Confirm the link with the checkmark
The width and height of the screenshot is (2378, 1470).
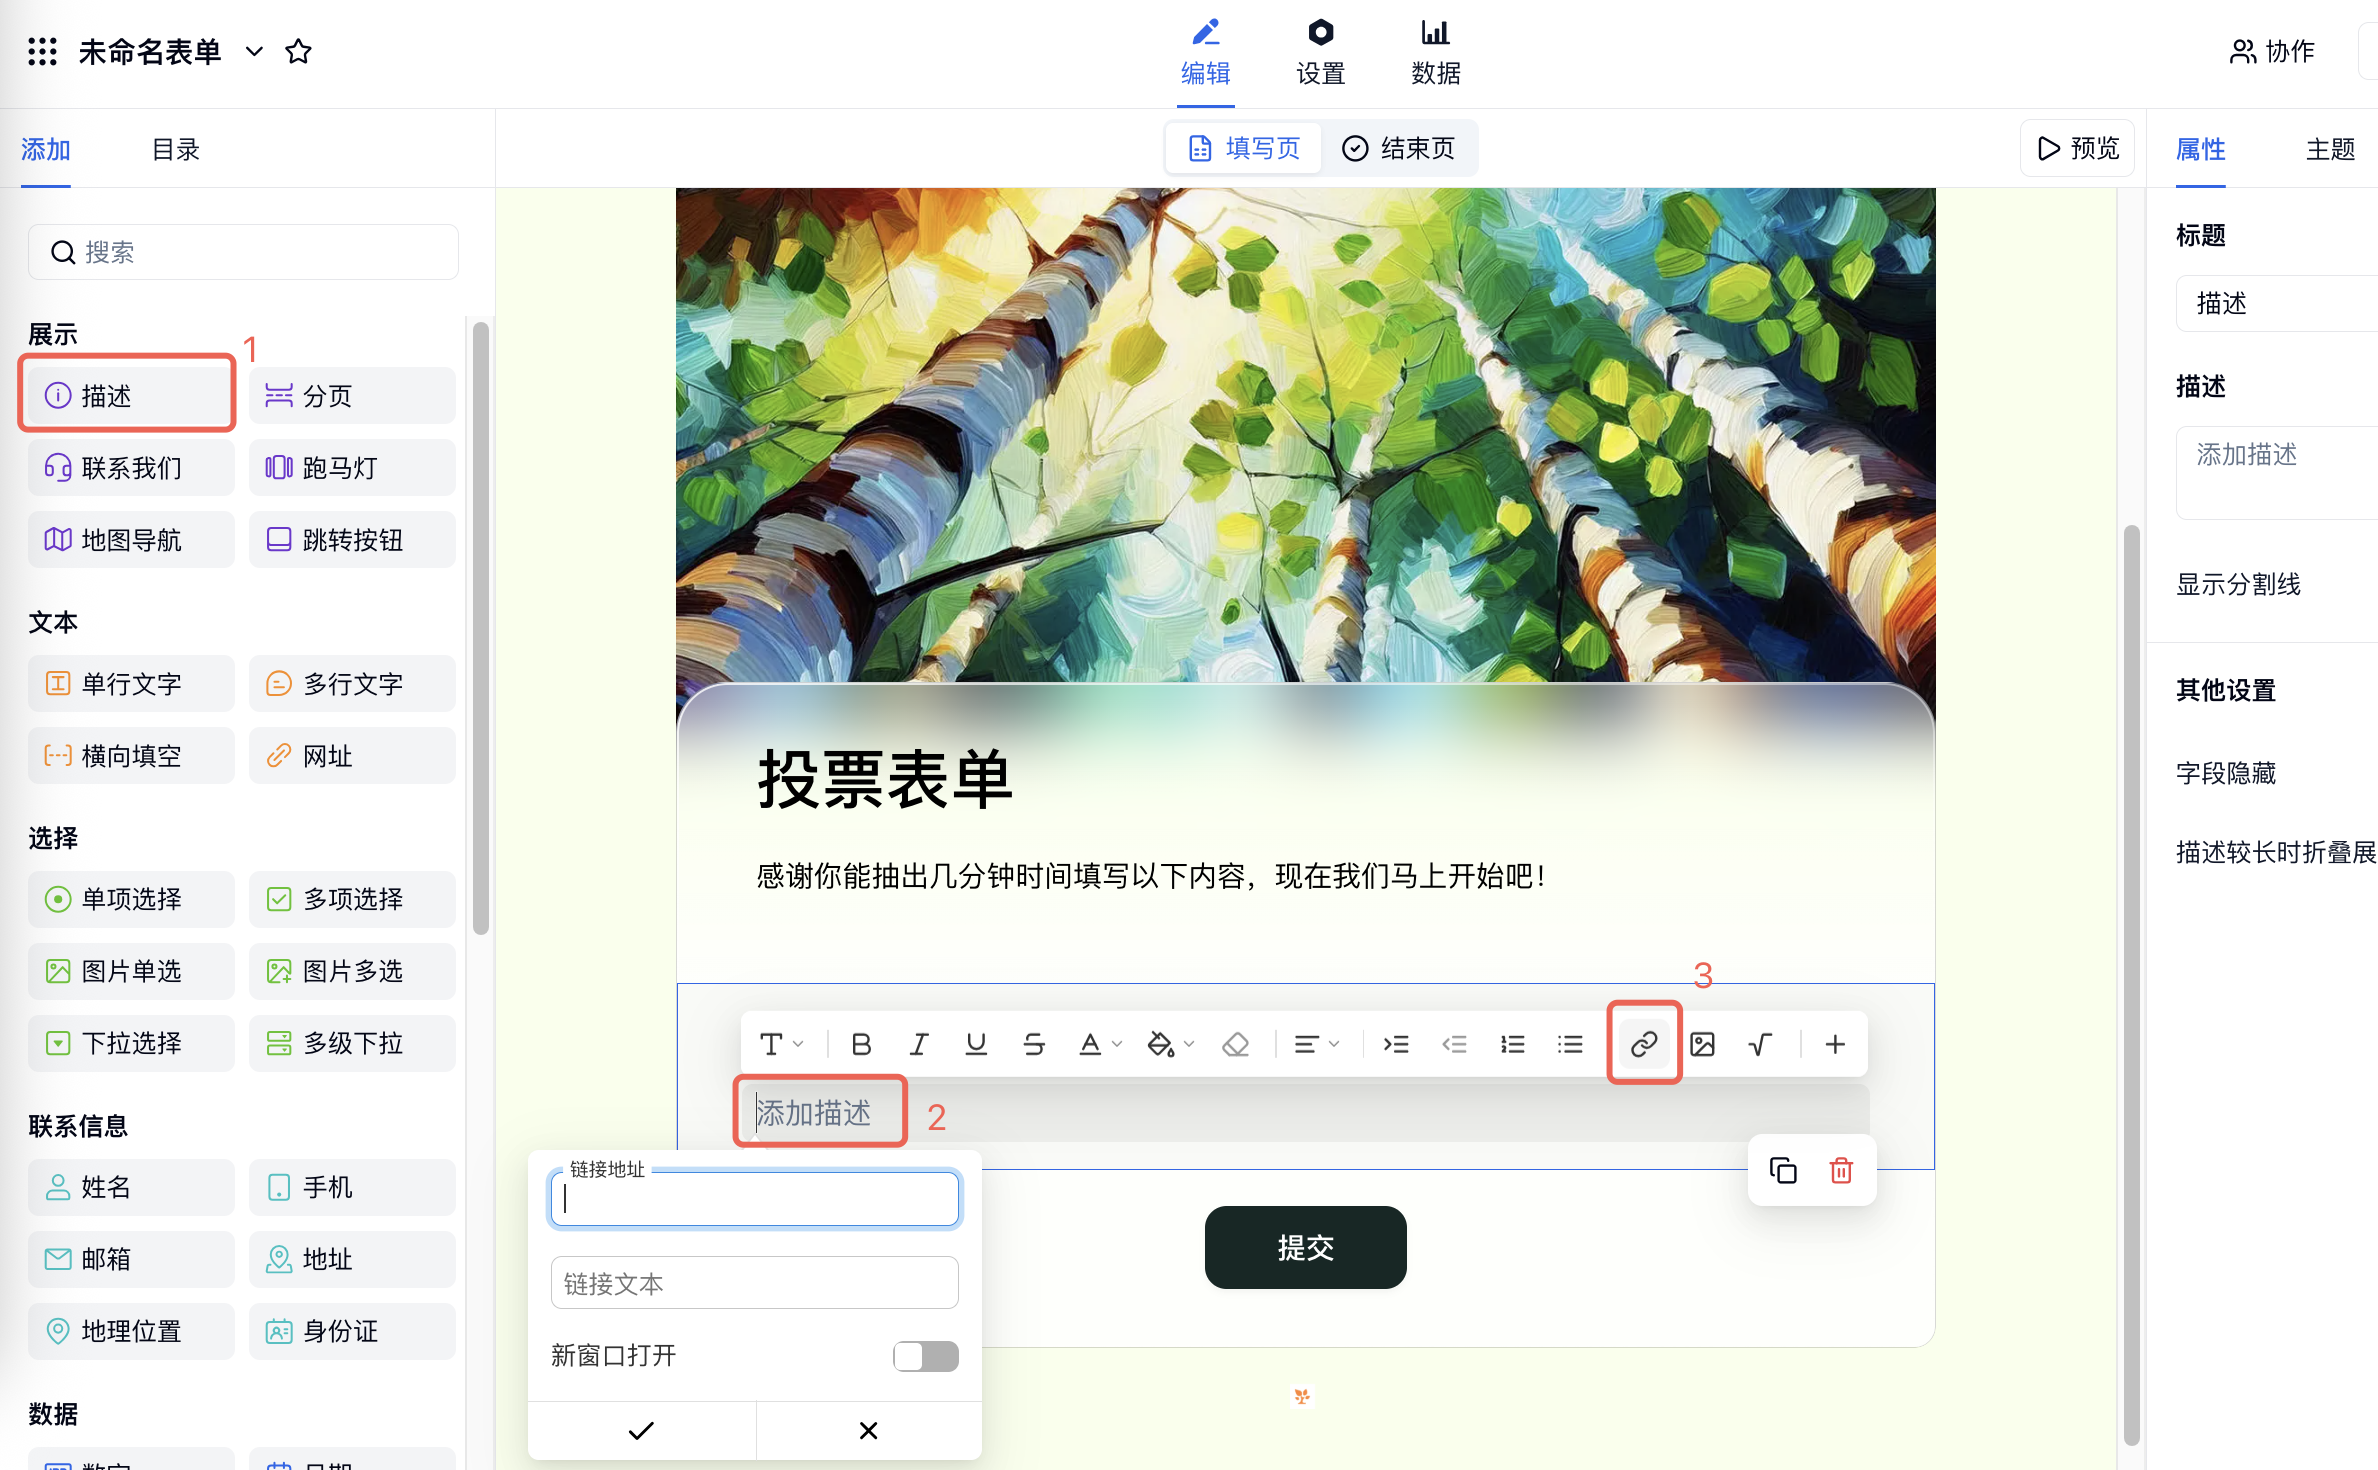click(641, 1430)
